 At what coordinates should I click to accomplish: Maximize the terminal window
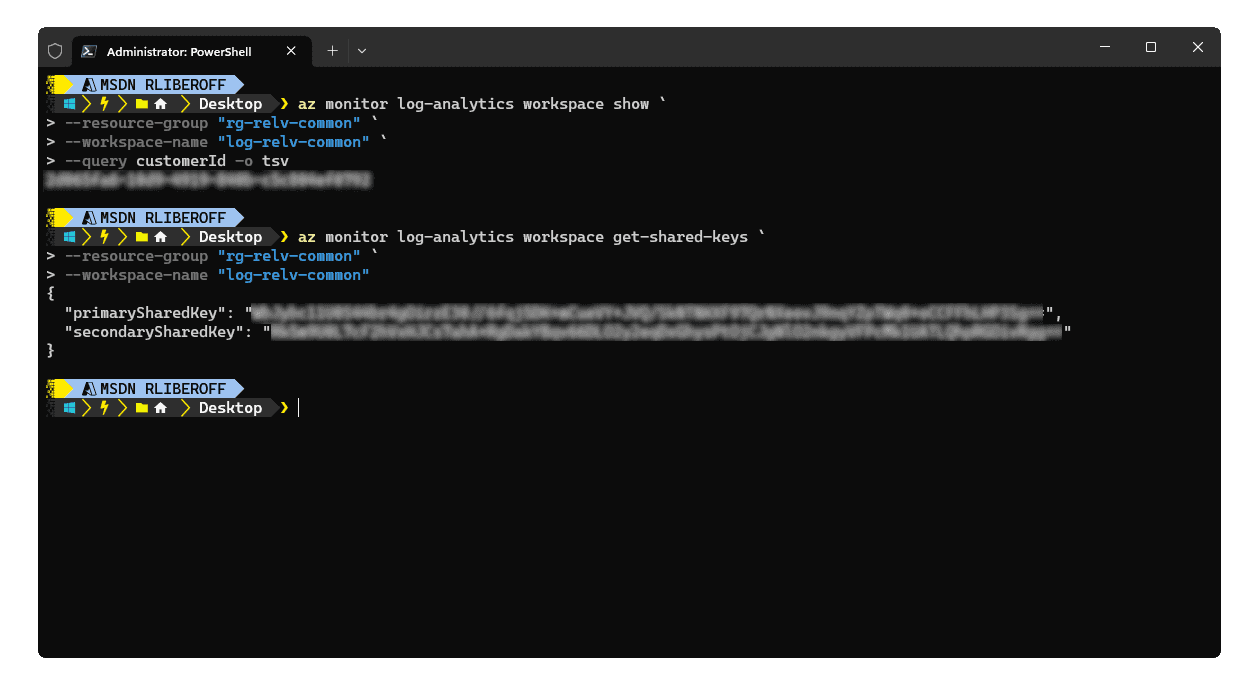[x=1151, y=47]
